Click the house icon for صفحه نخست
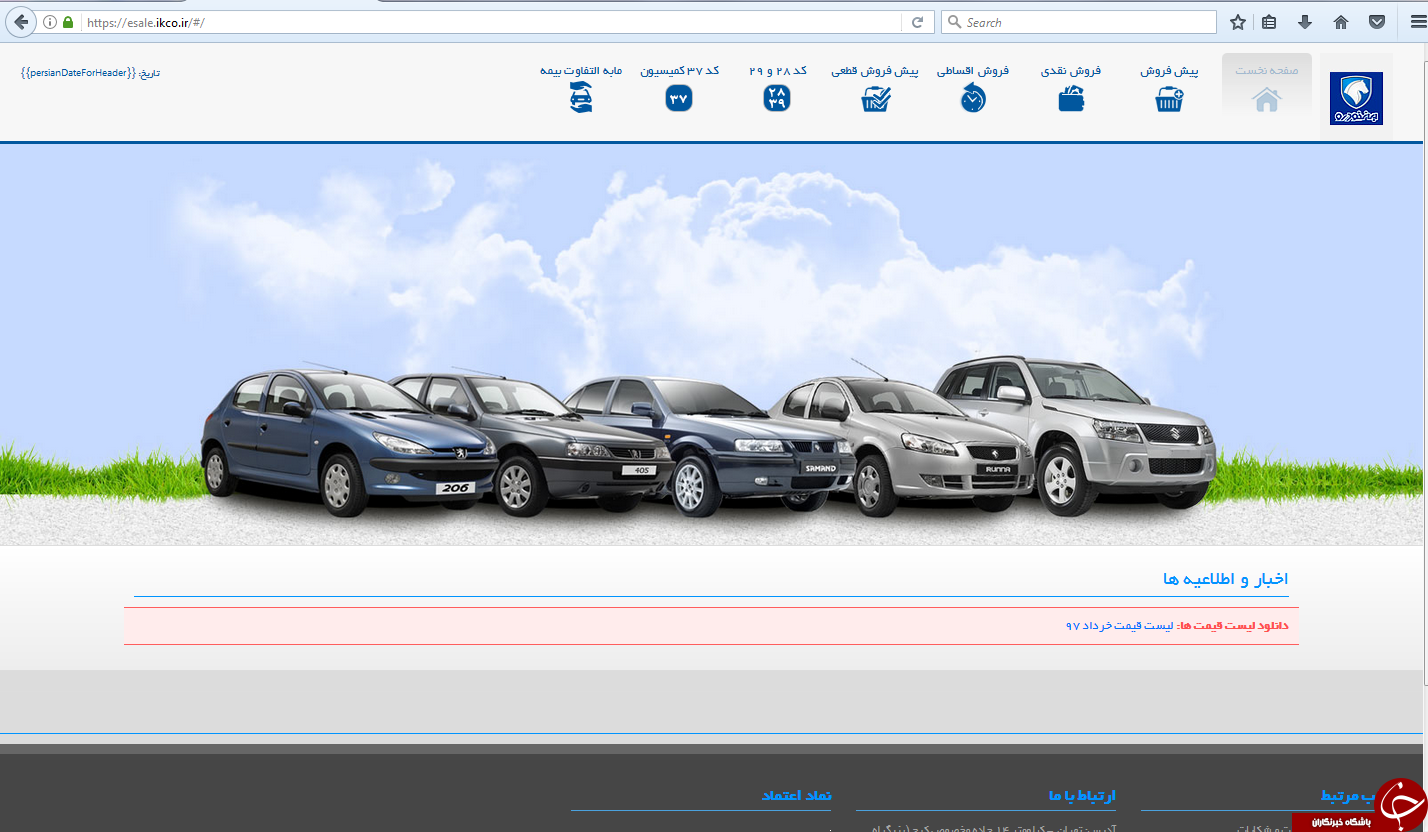1428x832 pixels. 1266,99
